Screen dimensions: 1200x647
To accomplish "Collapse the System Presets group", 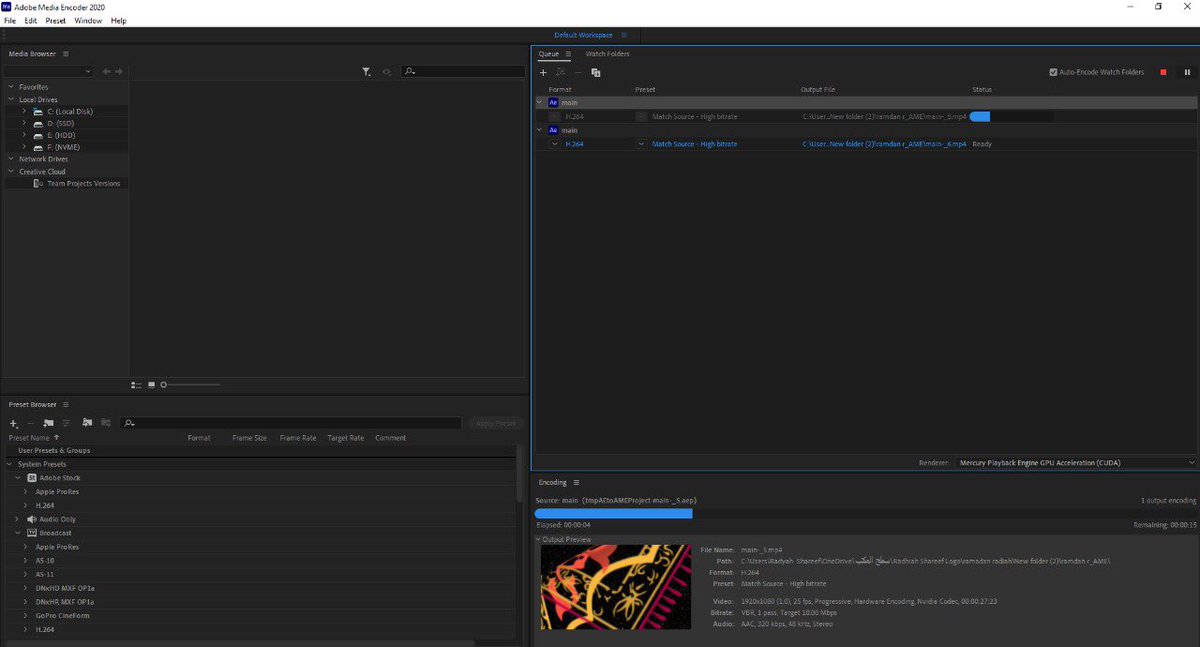I will pyautogui.click(x=10, y=464).
